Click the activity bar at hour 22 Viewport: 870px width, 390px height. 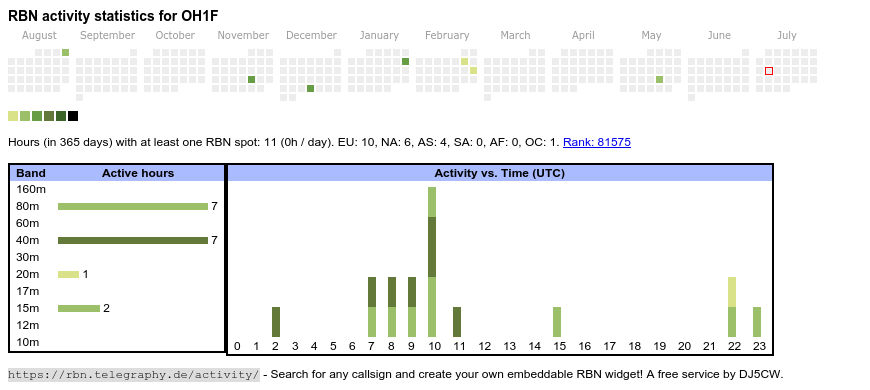732,307
